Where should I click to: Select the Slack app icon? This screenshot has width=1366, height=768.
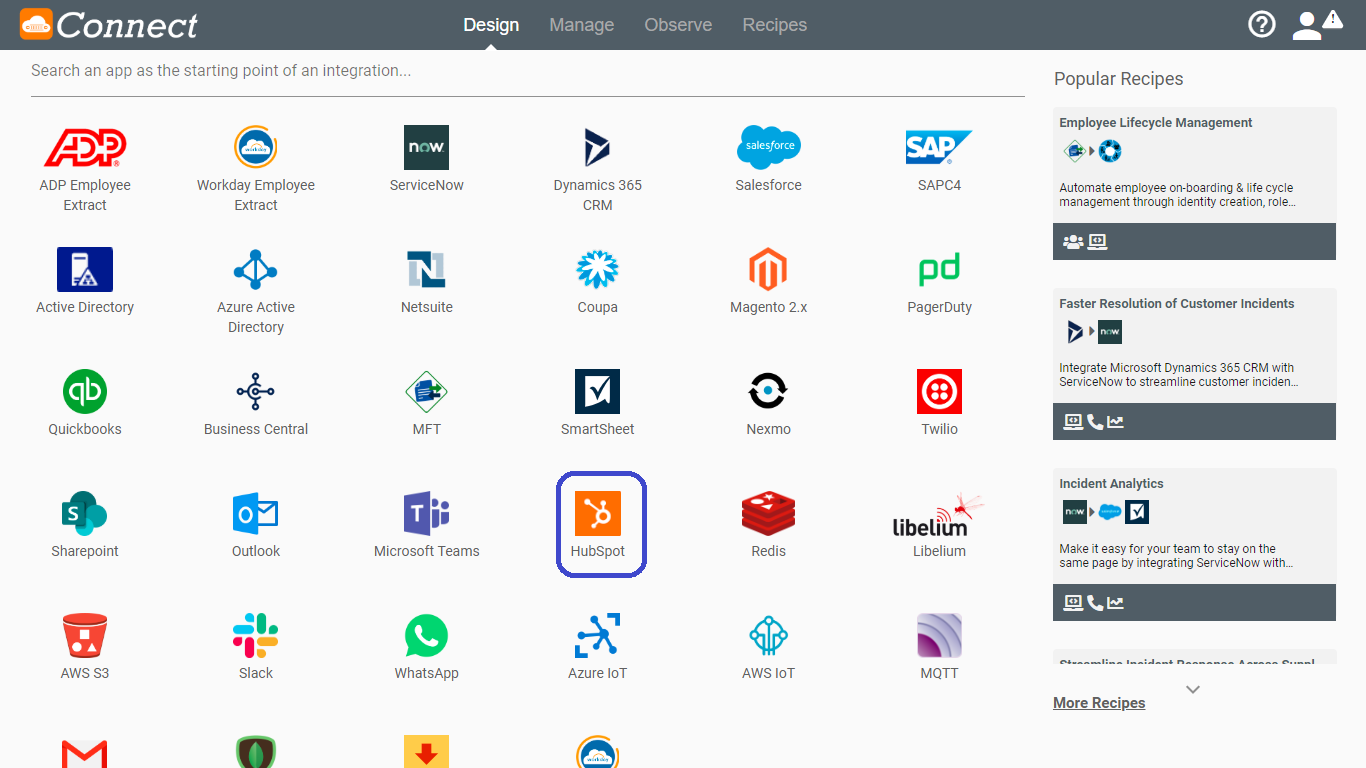coord(256,636)
